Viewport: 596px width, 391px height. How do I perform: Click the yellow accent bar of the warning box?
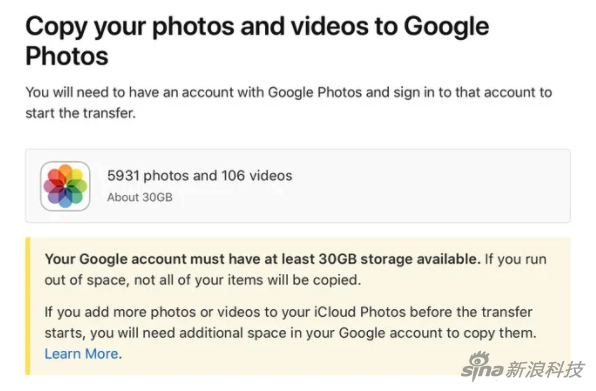pos(28,306)
